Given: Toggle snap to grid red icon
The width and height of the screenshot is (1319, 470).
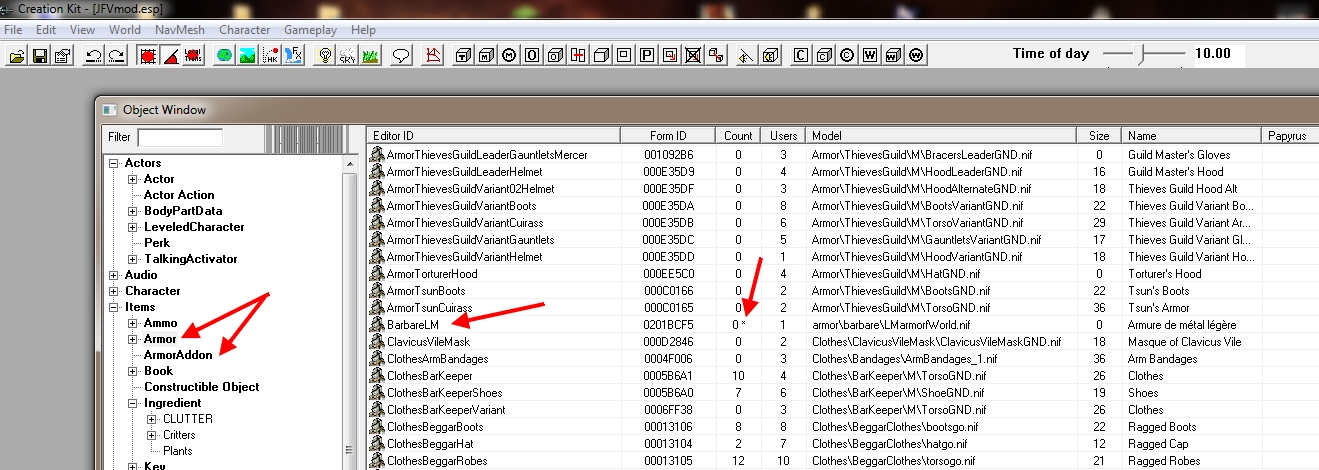Looking at the screenshot, I should pyautogui.click(x=147, y=56).
